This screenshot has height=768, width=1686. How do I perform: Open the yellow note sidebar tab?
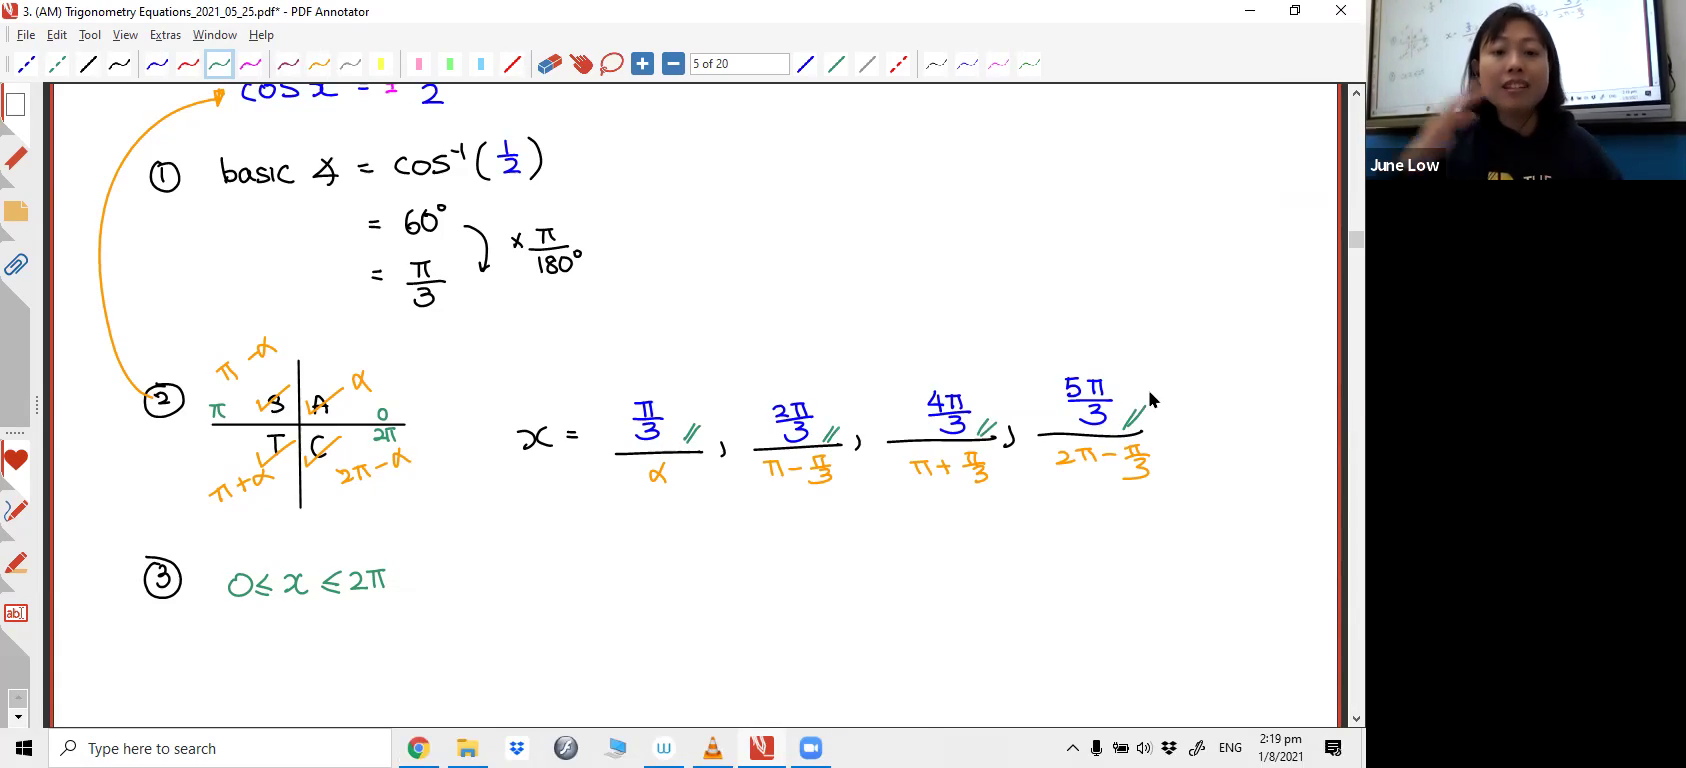(15, 212)
